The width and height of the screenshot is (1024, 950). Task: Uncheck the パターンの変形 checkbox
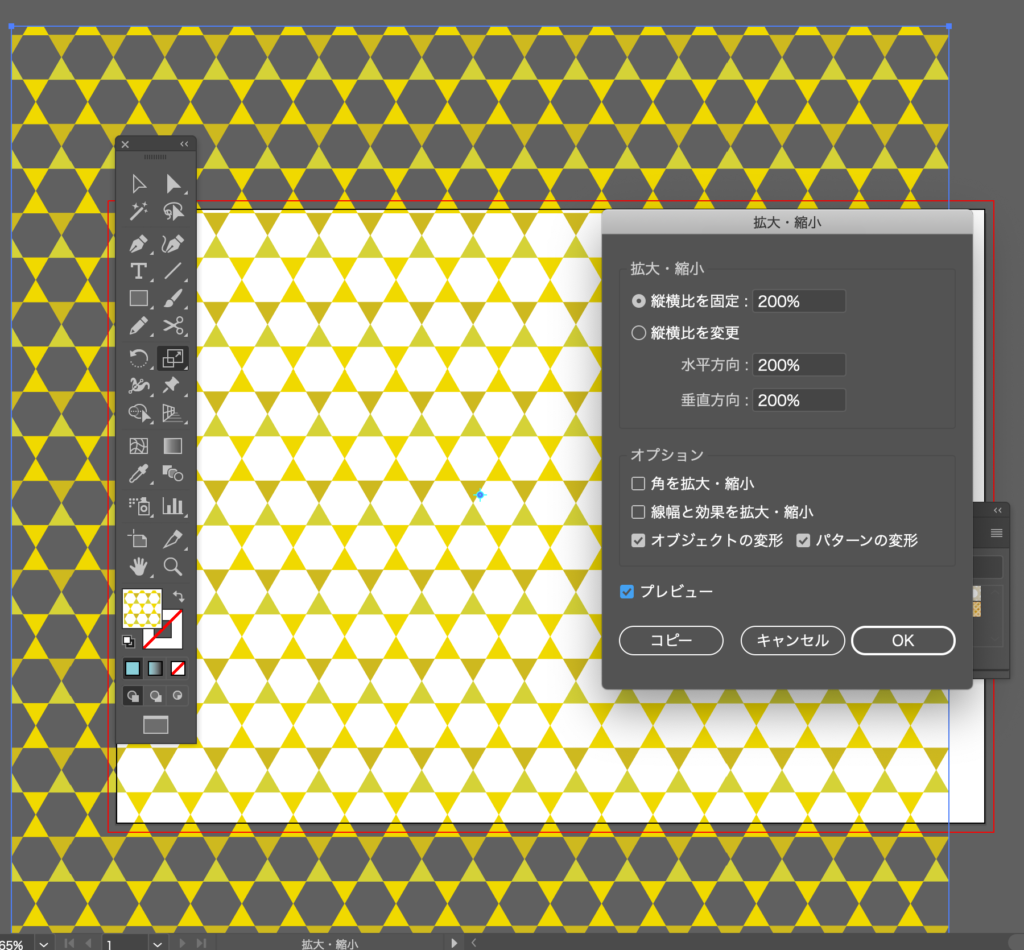click(803, 541)
